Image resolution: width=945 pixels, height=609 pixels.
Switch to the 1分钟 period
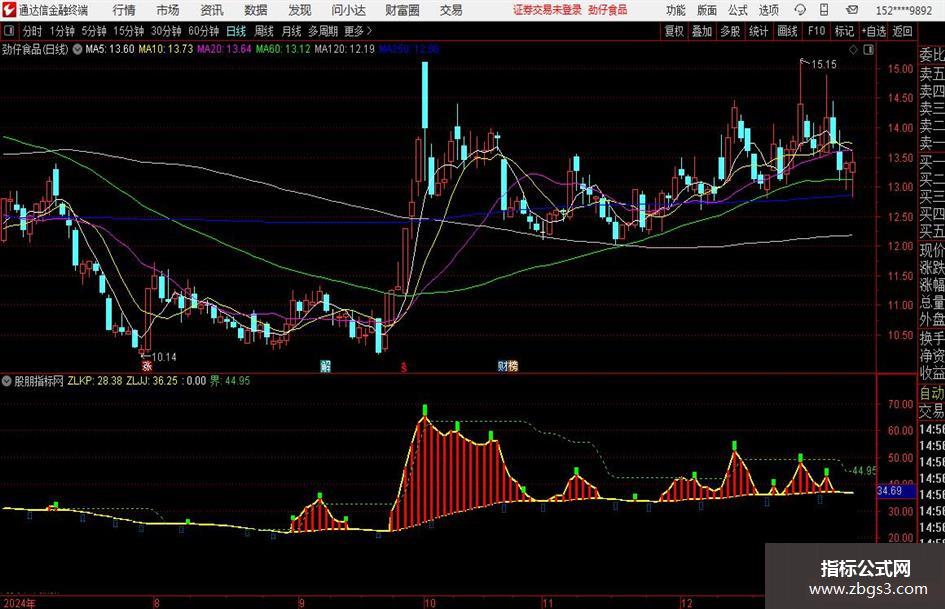pyautogui.click(x=62, y=31)
